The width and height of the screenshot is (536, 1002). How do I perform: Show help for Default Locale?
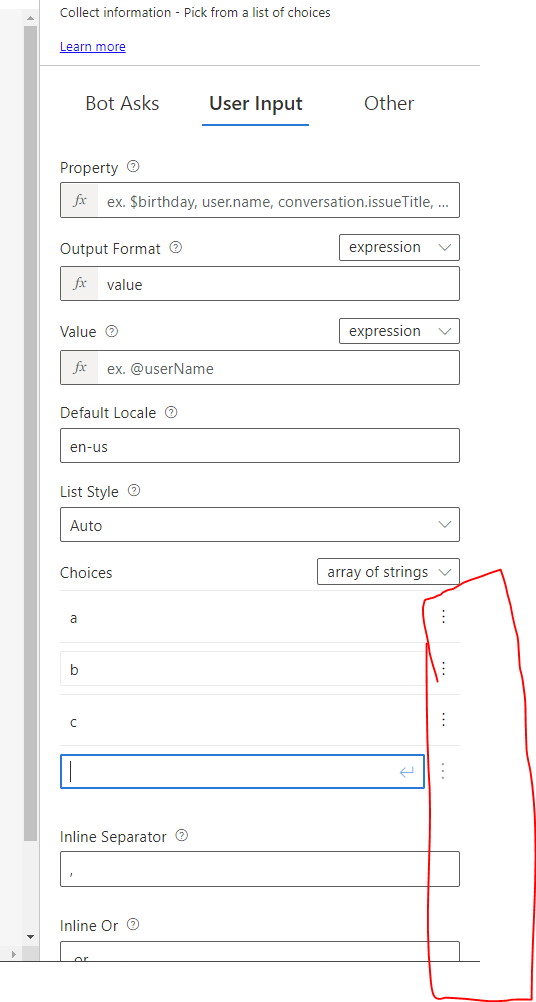(171, 412)
